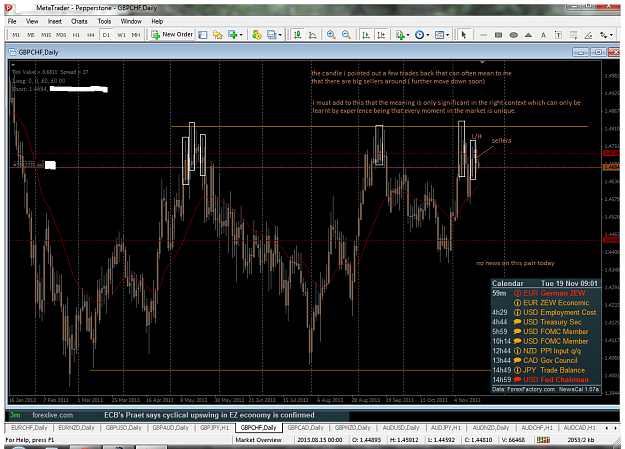Select the ellipse drawing tool

[x=513, y=35]
